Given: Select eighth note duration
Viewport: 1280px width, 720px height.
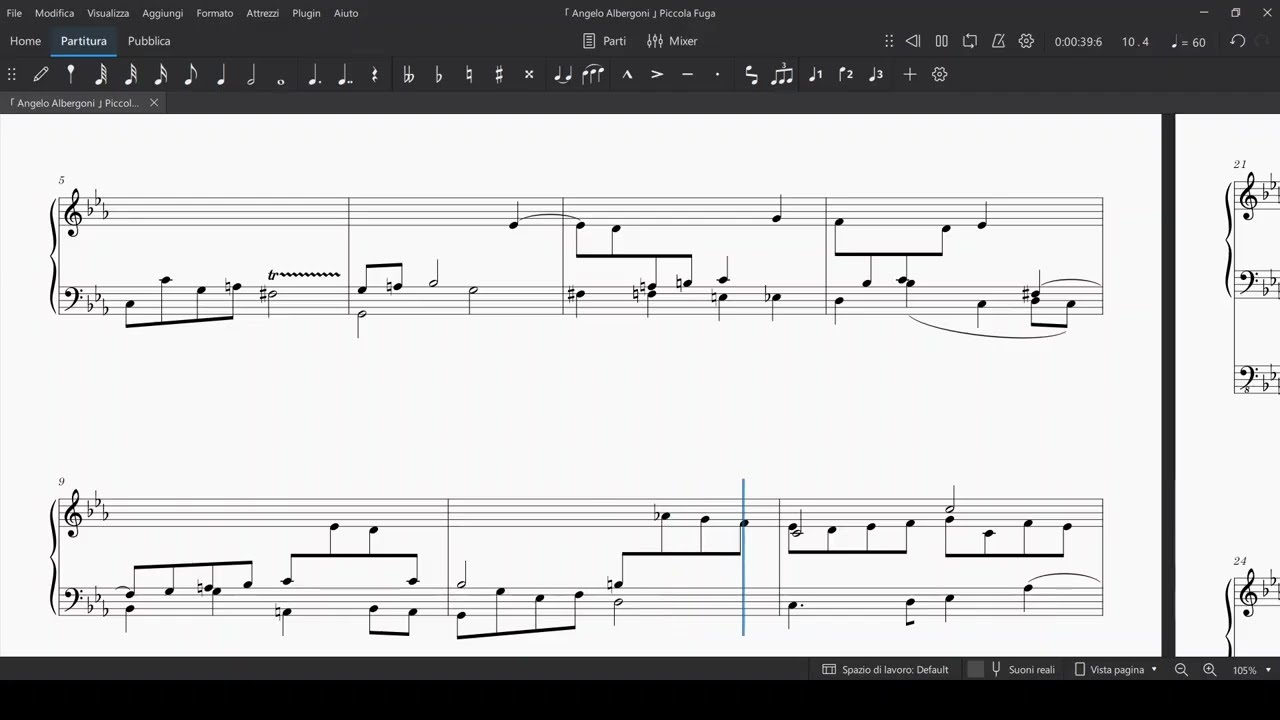Looking at the screenshot, I should (x=191, y=74).
